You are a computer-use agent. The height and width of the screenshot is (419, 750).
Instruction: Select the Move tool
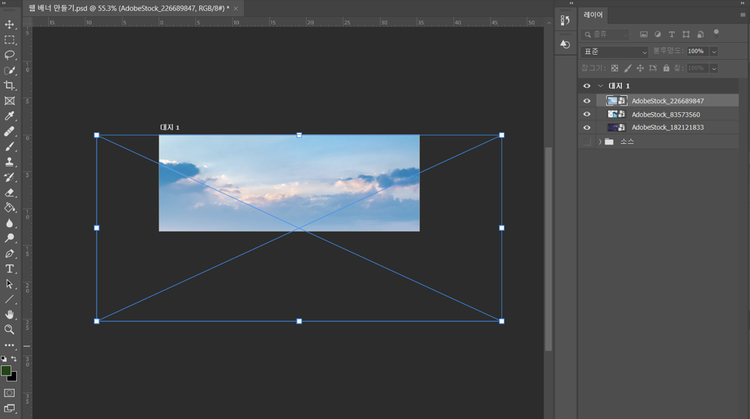coord(10,24)
